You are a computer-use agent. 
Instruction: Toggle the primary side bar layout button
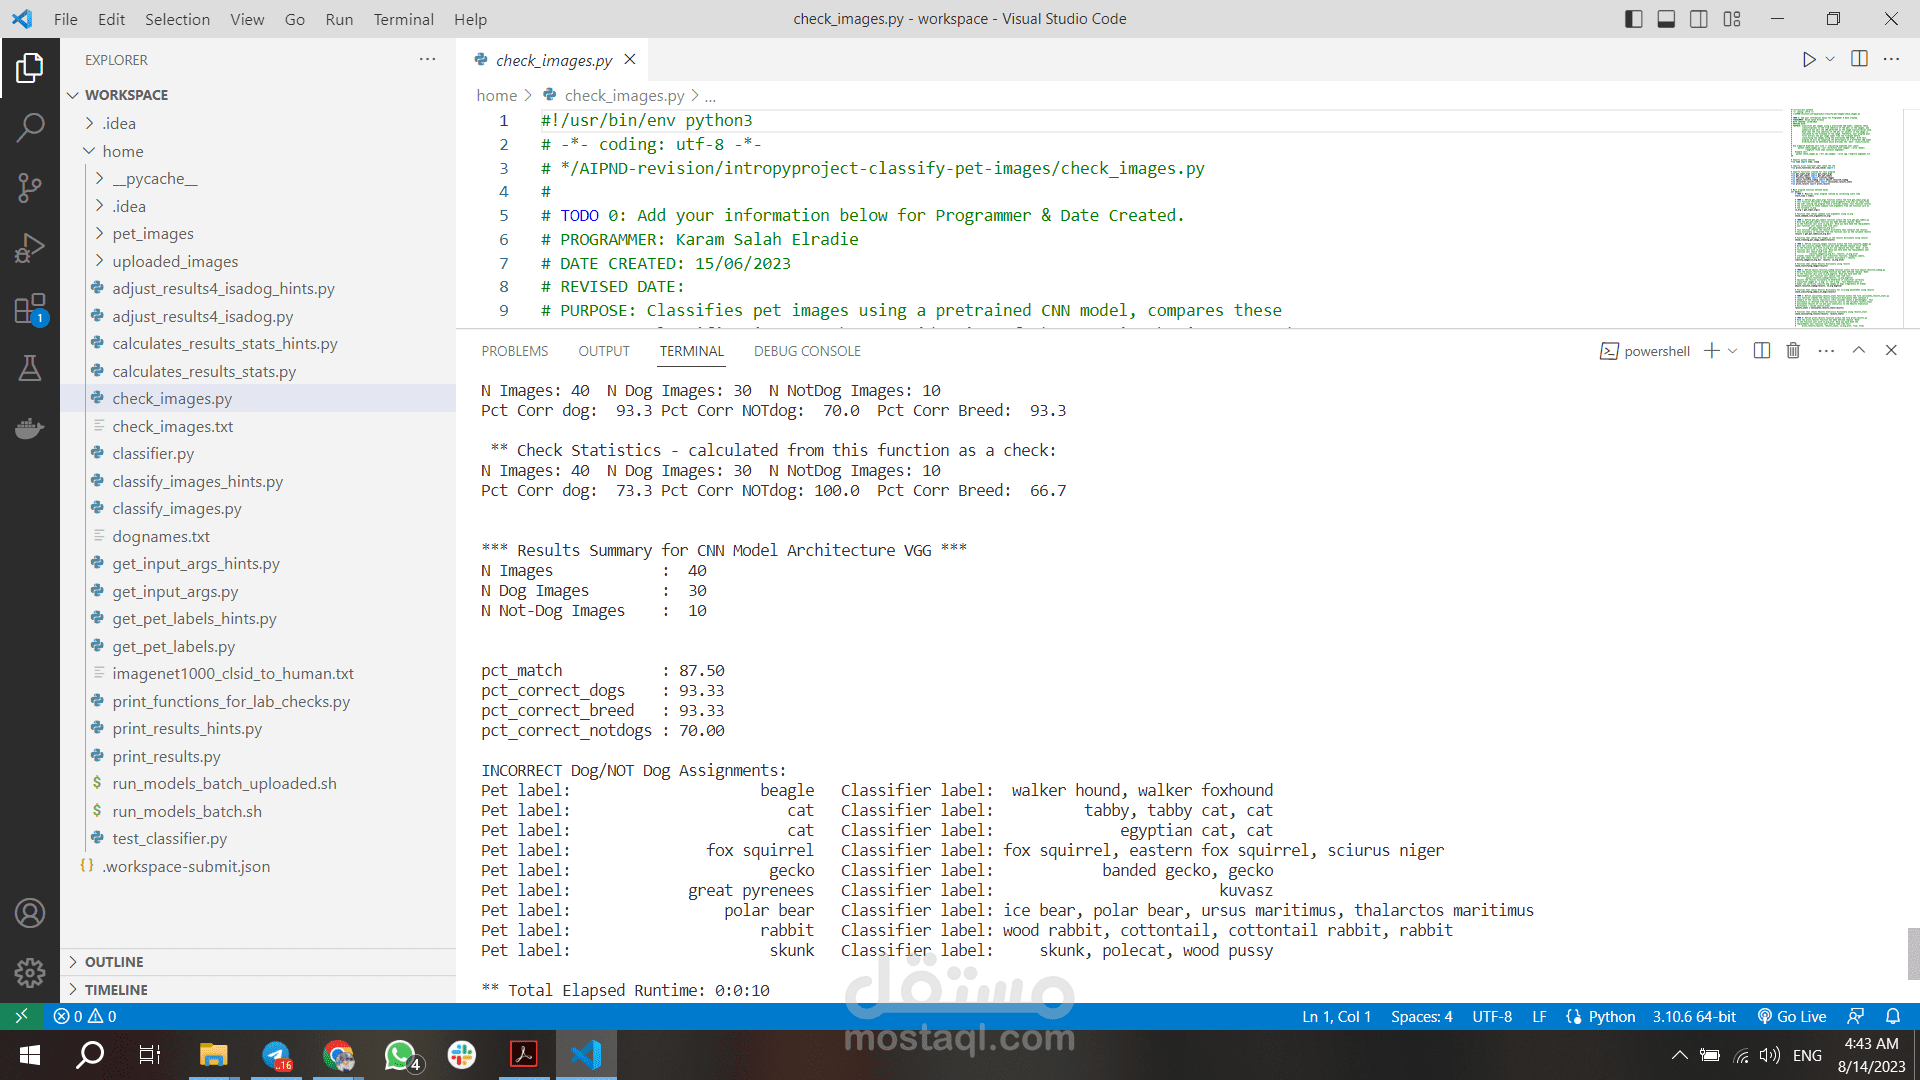tap(1634, 19)
